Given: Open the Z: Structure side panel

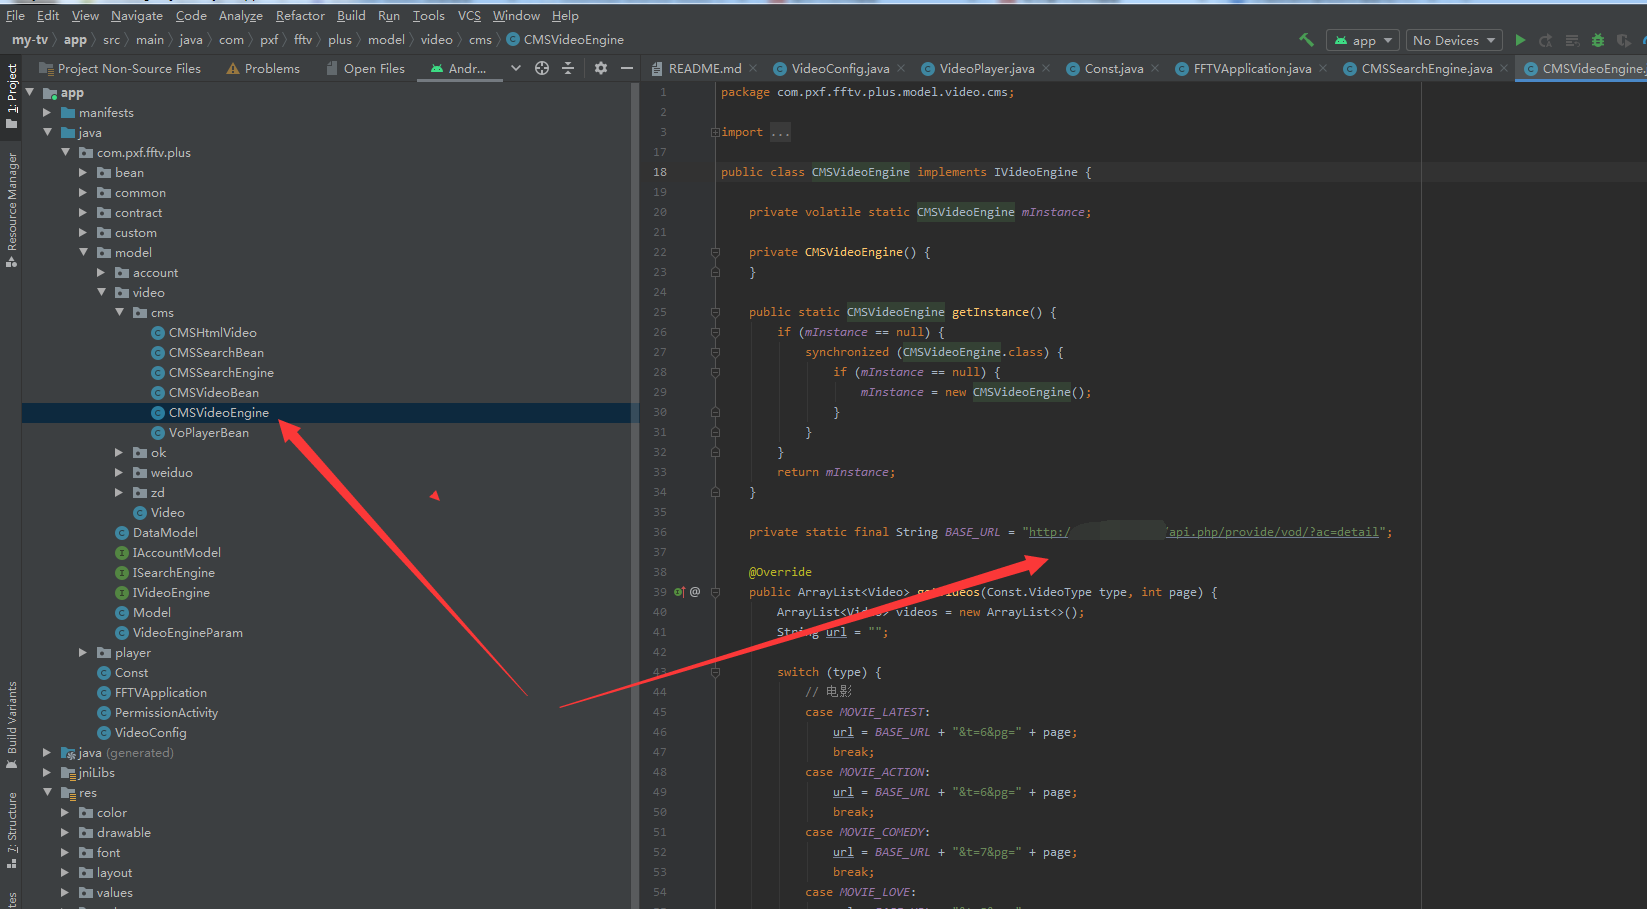Looking at the screenshot, I should [x=11, y=828].
